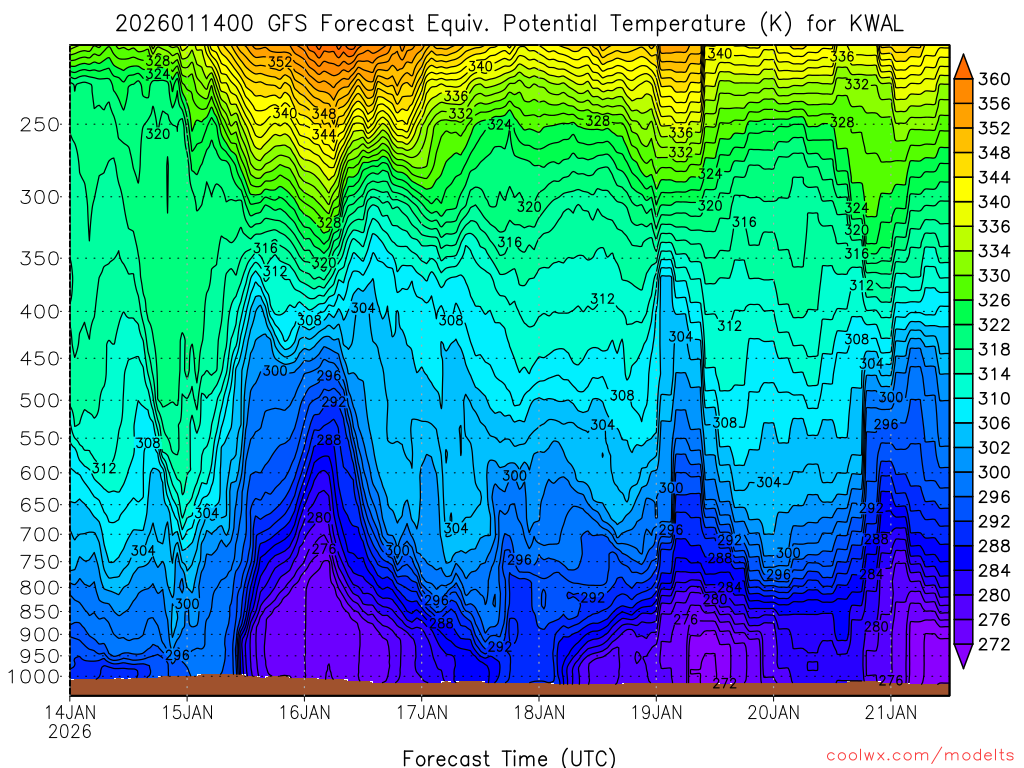Click the 272 value on the color legend

994,644
